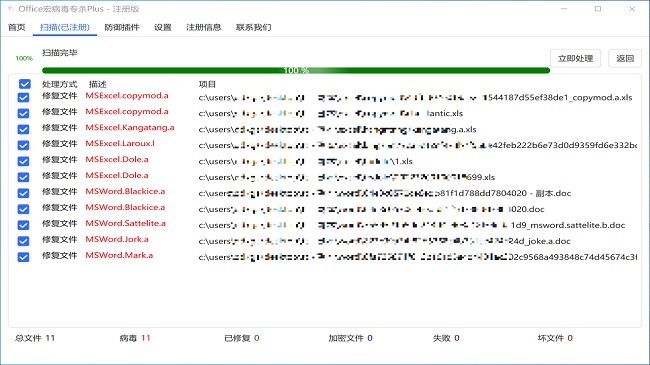
Task: Minimize the Office宏病毒专杀Plus window
Action: 564,9
